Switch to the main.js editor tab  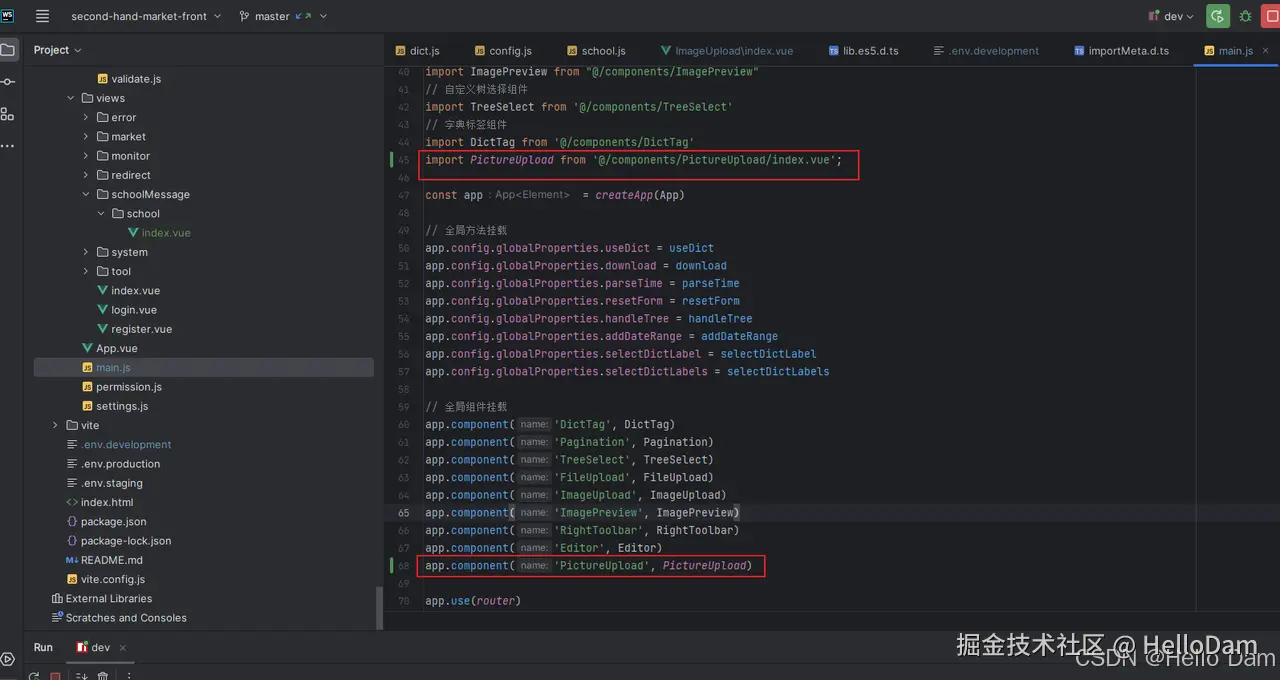pos(1235,50)
